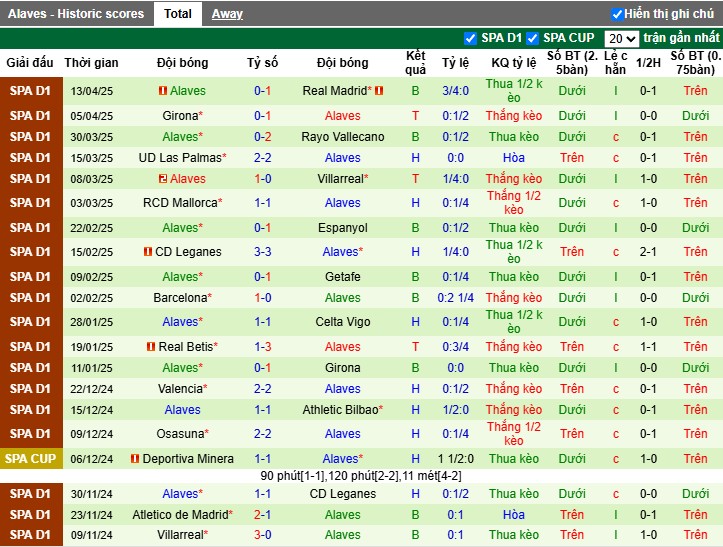Uncheck the SPA CUP league filter
The height and width of the screenshot is (547, 723).
532,38
